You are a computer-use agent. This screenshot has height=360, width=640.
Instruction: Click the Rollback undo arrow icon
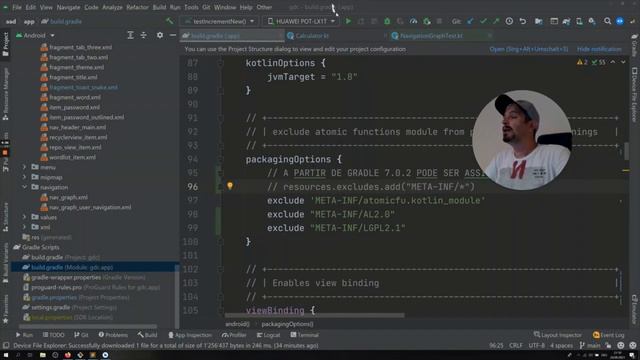(522, 21)
